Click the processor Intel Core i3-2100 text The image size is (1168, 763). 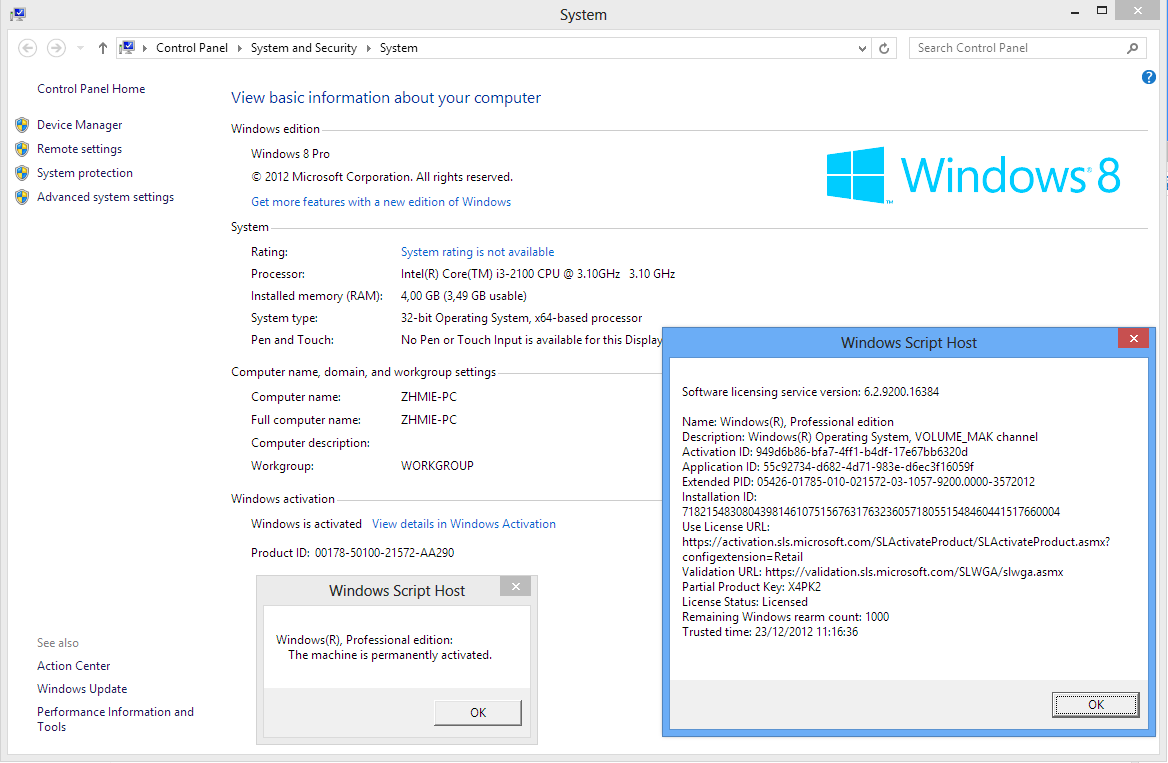[538, 274]
